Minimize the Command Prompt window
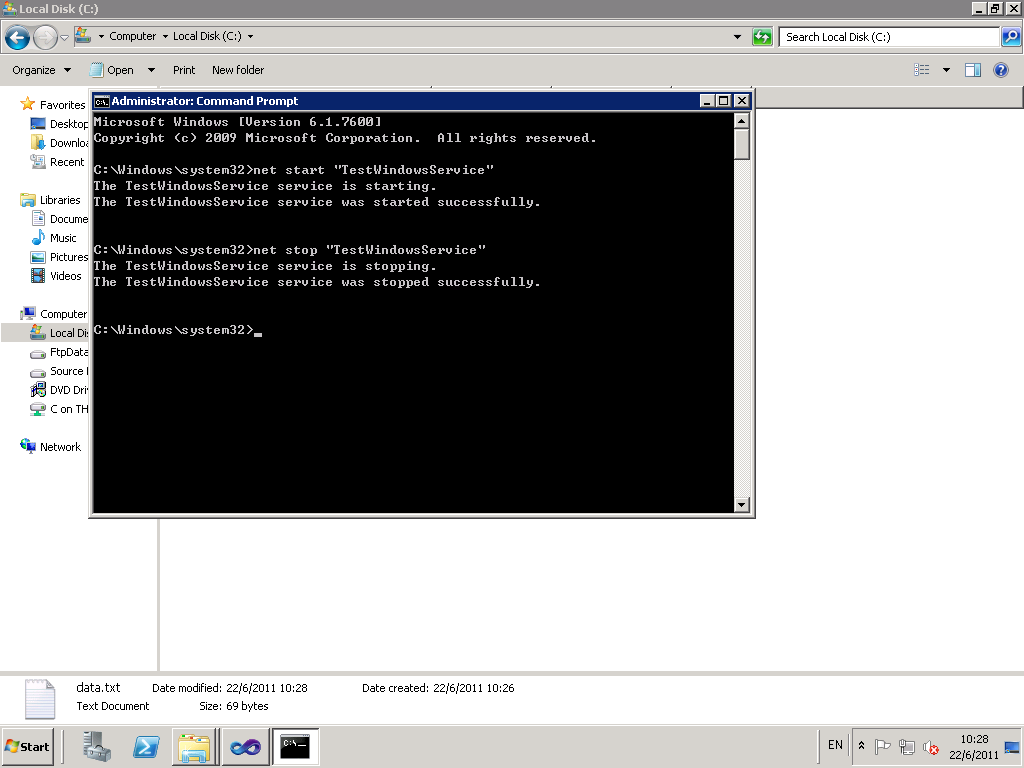Viewport: 1024px width, 768px height. 707,101
